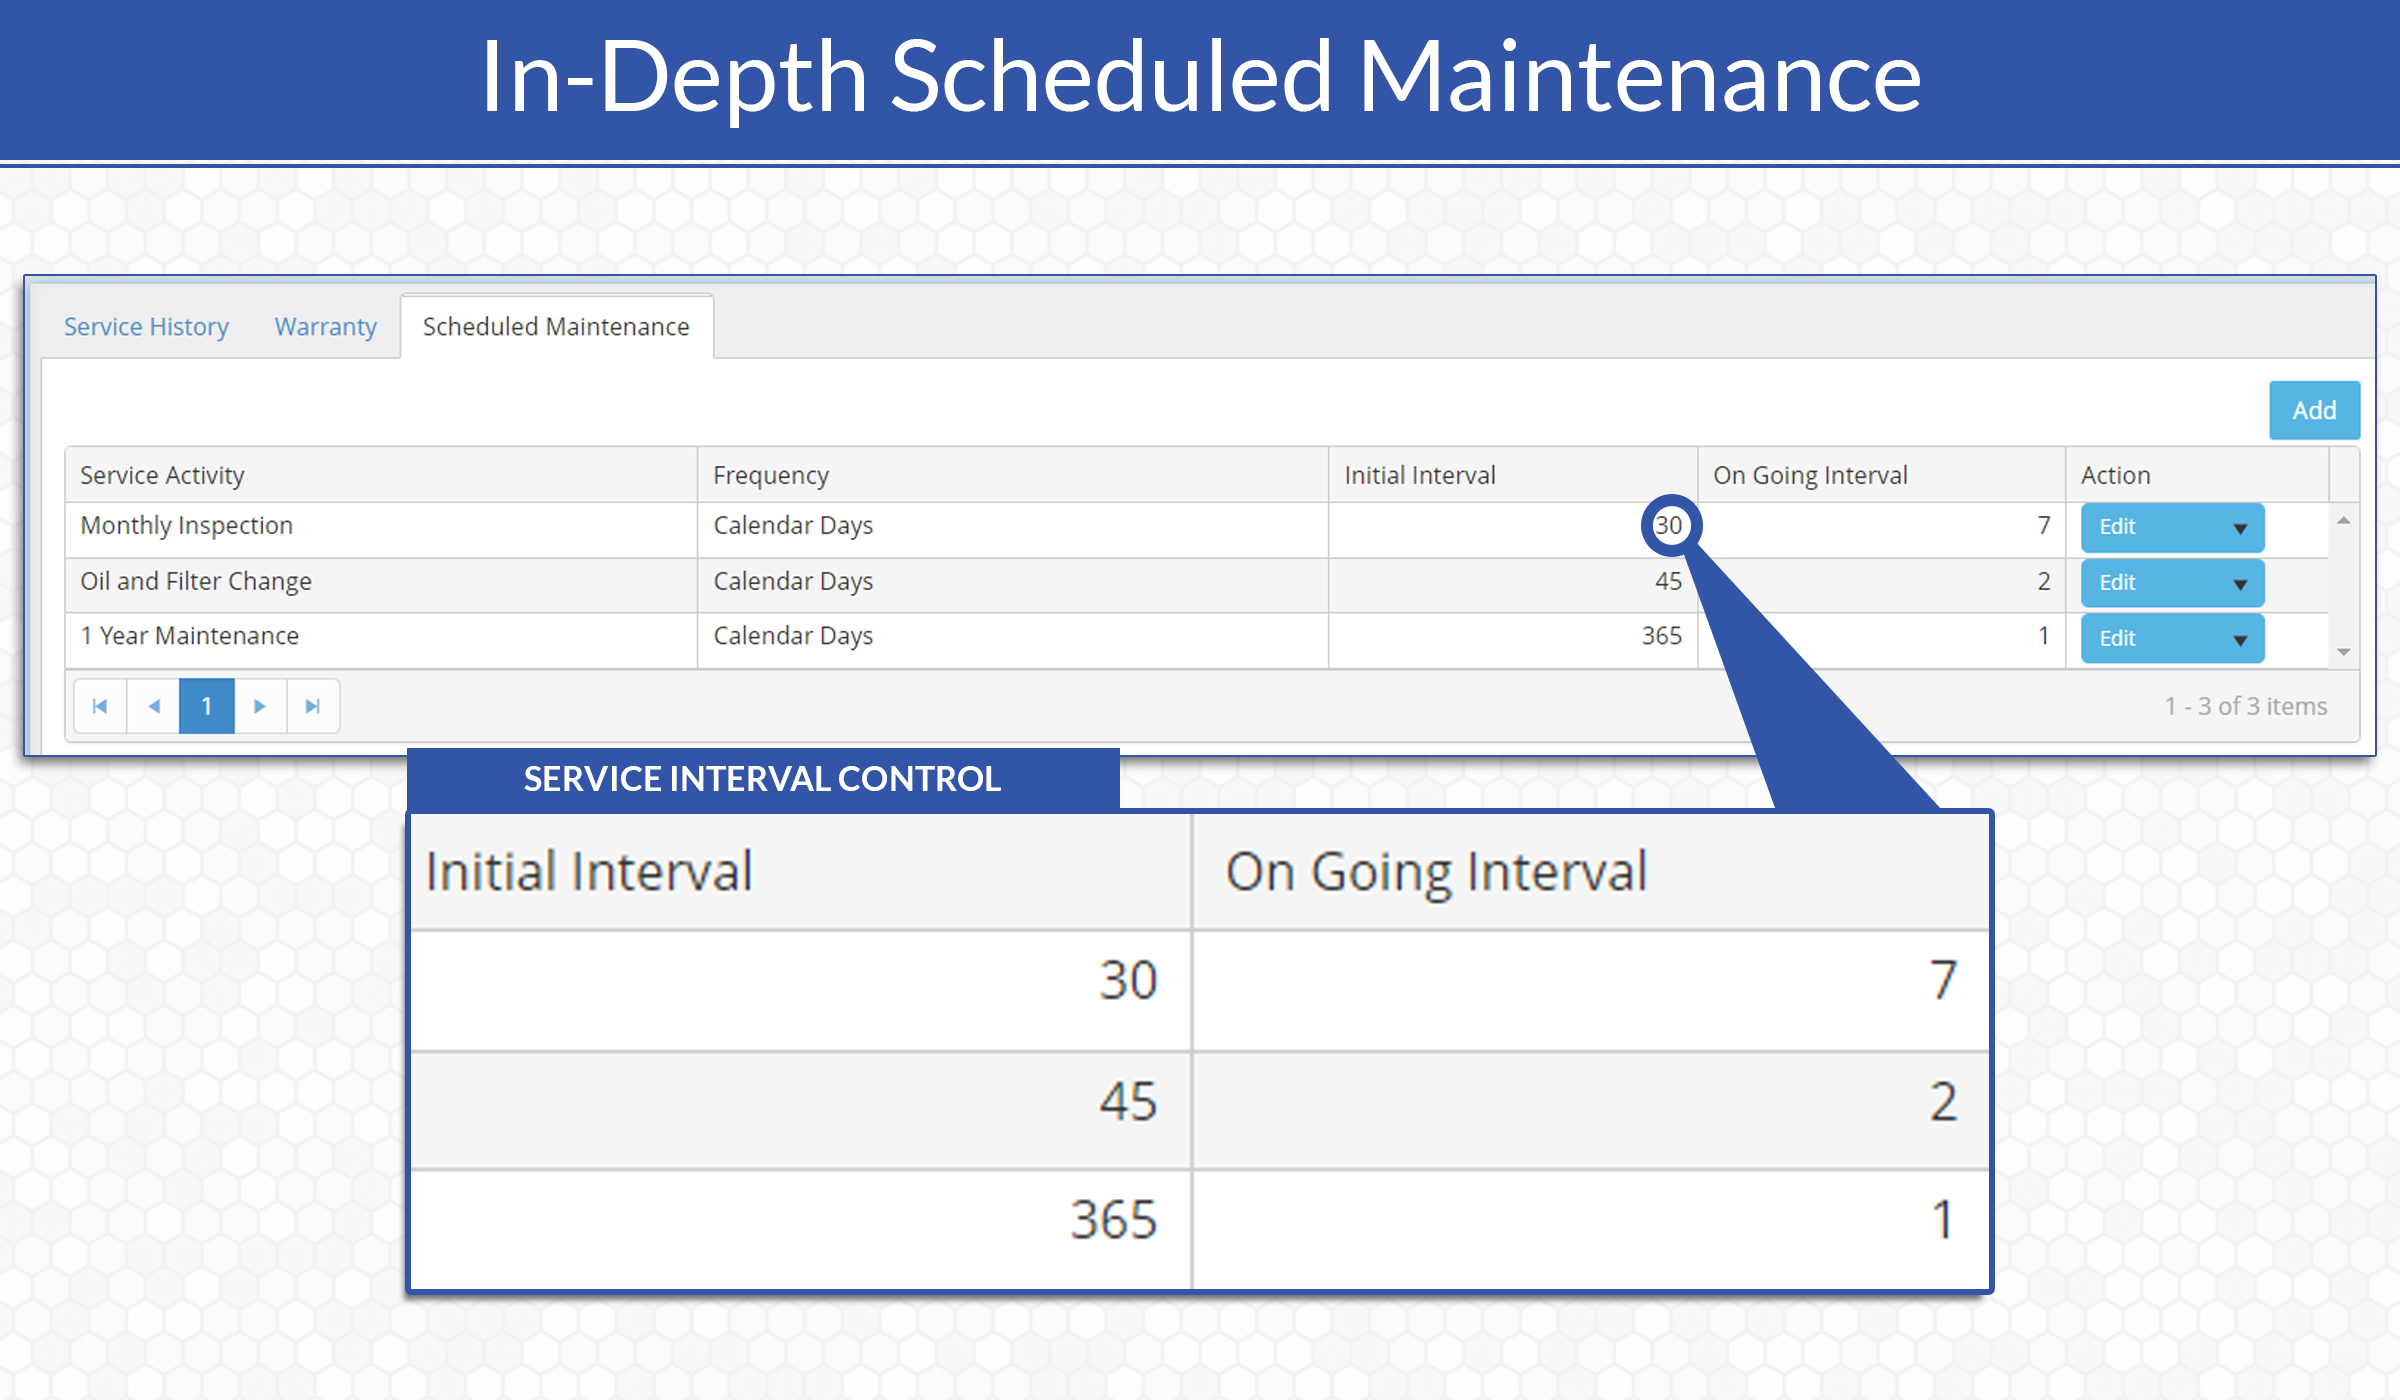Click the Action column header
The height and width of the screenshot is (1400, 2400).
(2197, 475)
